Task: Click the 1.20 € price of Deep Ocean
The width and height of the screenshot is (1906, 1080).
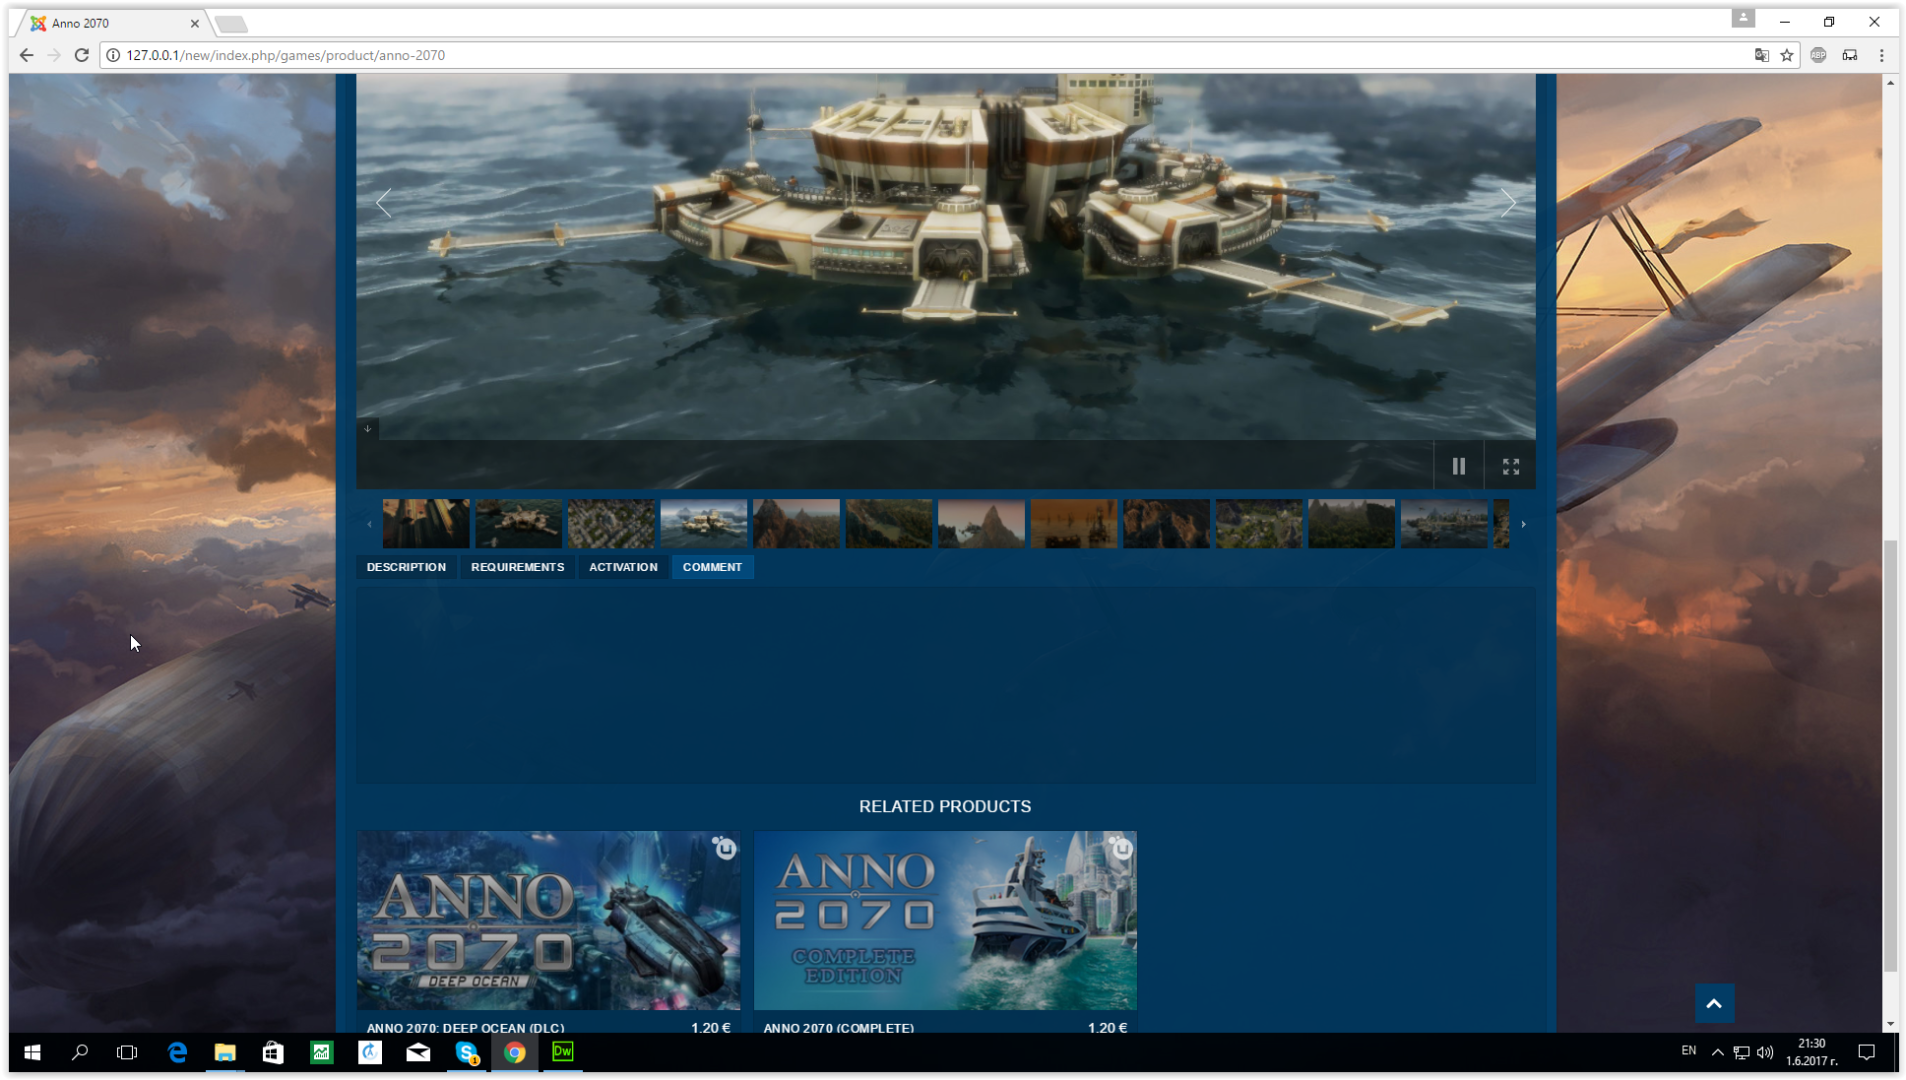Action: point(710,1027)
